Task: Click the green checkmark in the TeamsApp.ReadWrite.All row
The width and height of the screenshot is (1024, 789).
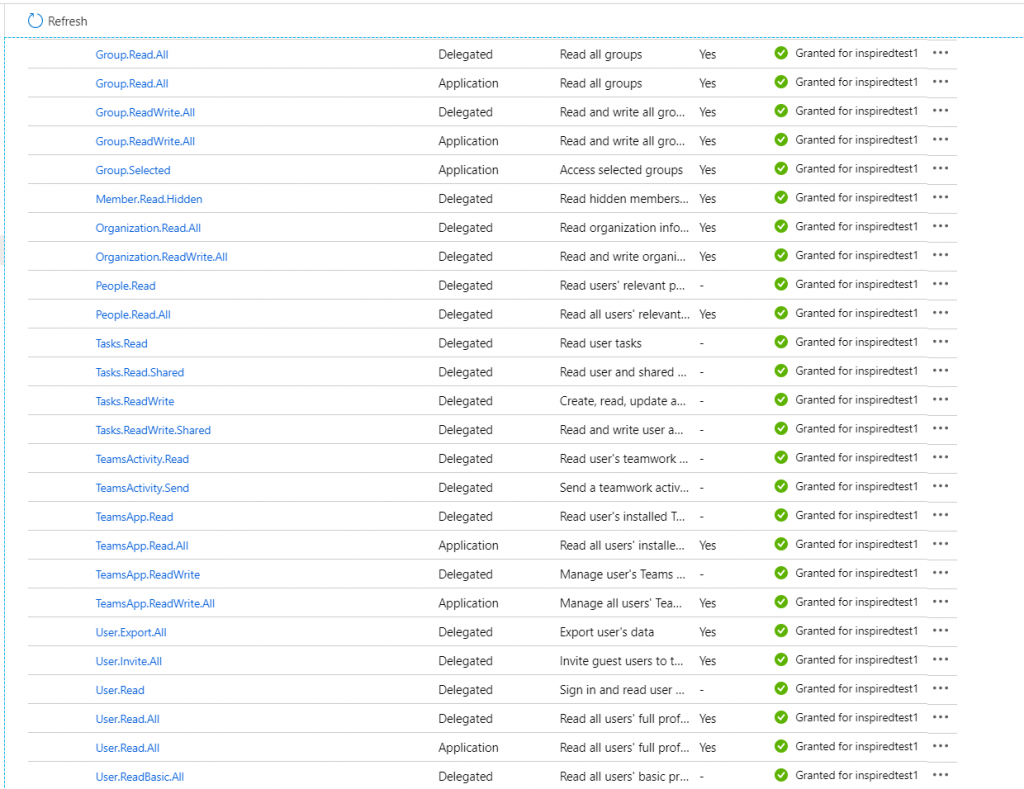Action: 781,602
